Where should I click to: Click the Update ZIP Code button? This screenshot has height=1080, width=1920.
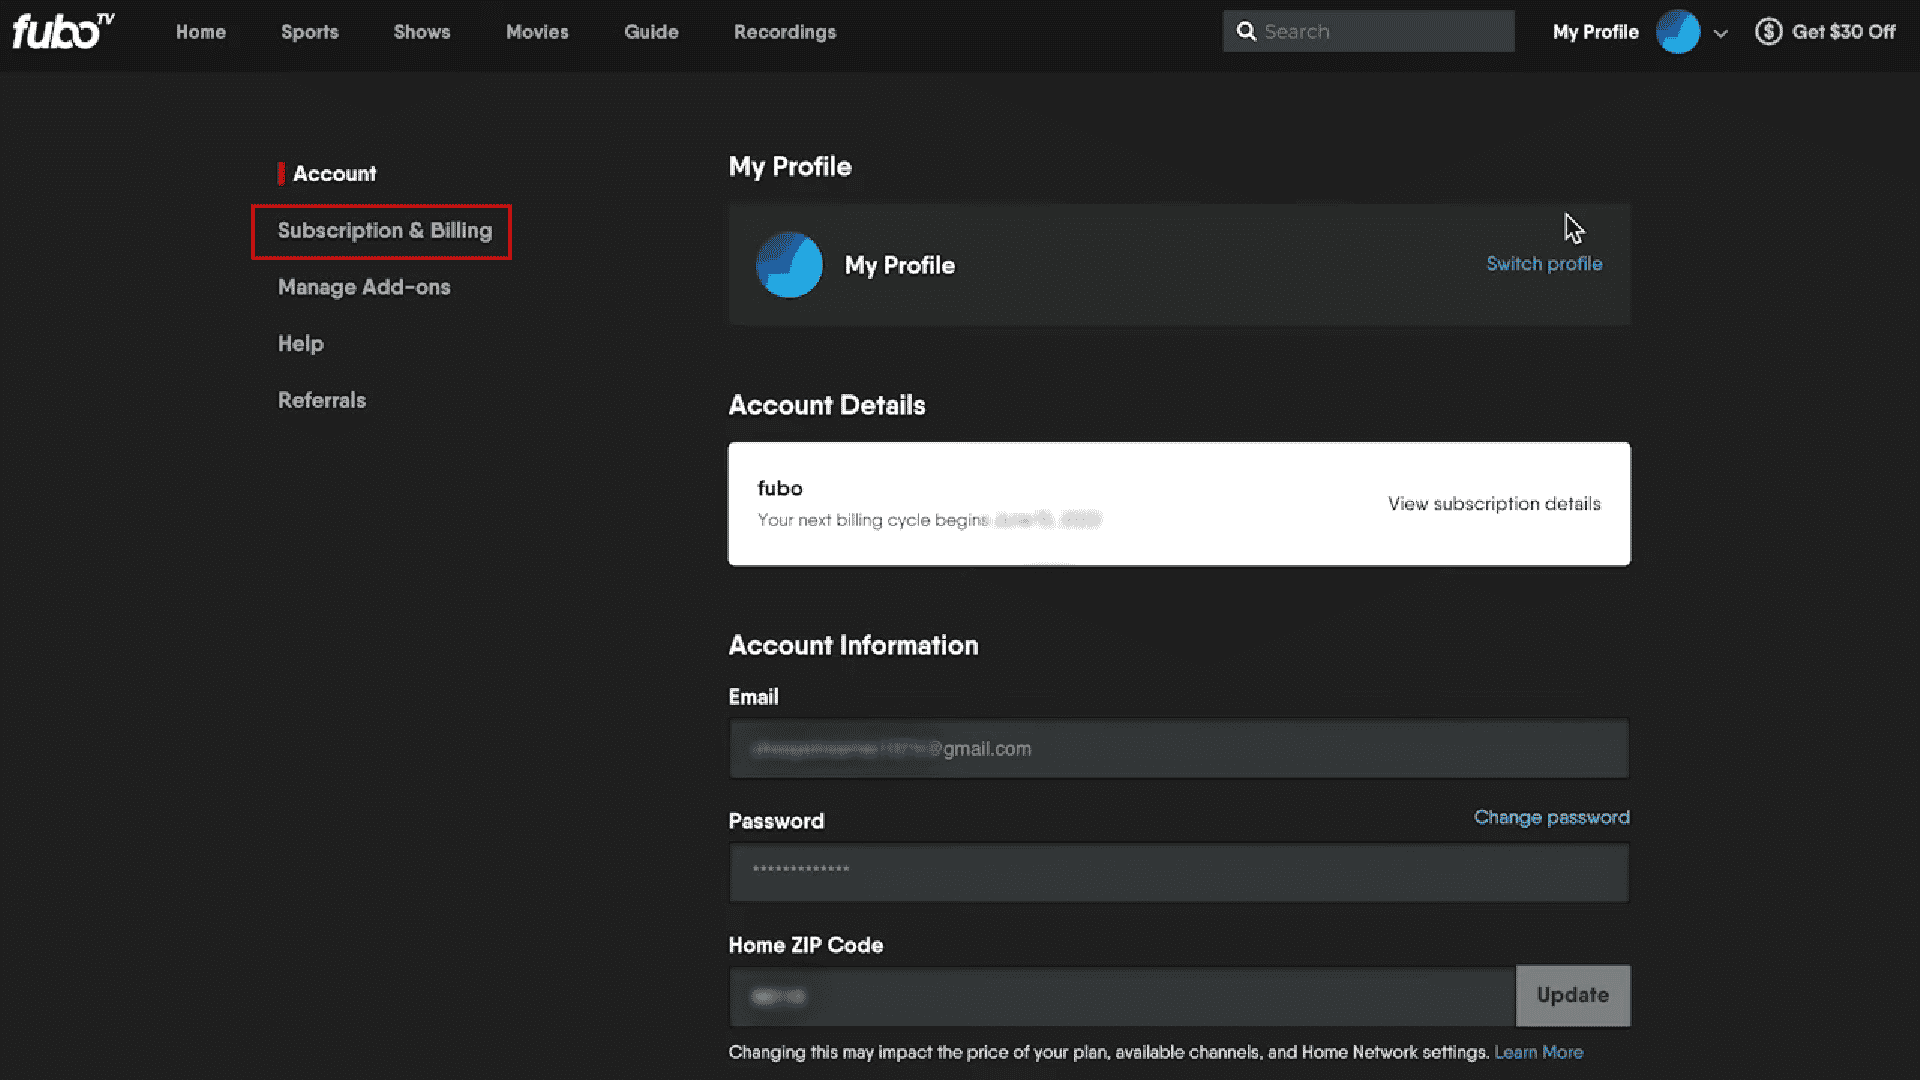(1573, 994)
